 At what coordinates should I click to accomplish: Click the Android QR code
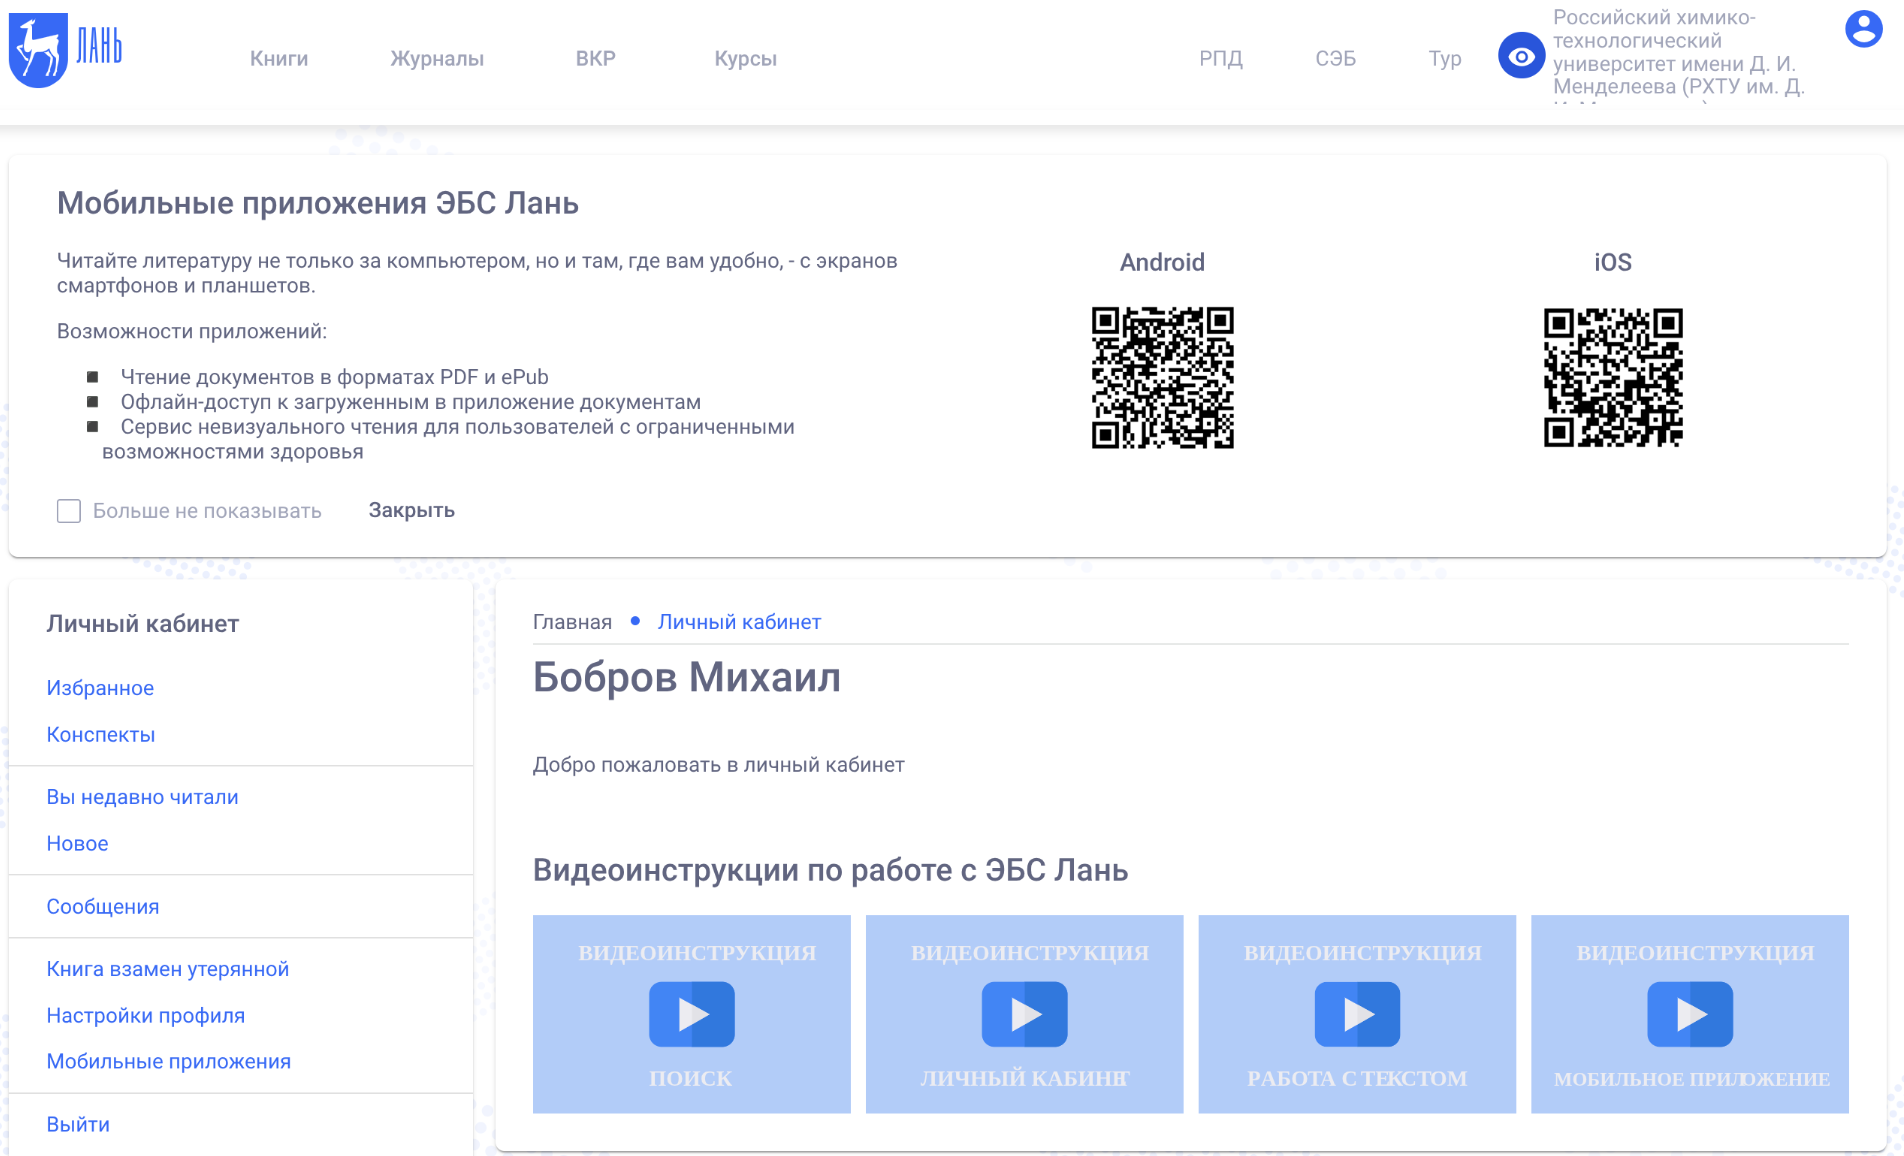[x=1162, y=378]
